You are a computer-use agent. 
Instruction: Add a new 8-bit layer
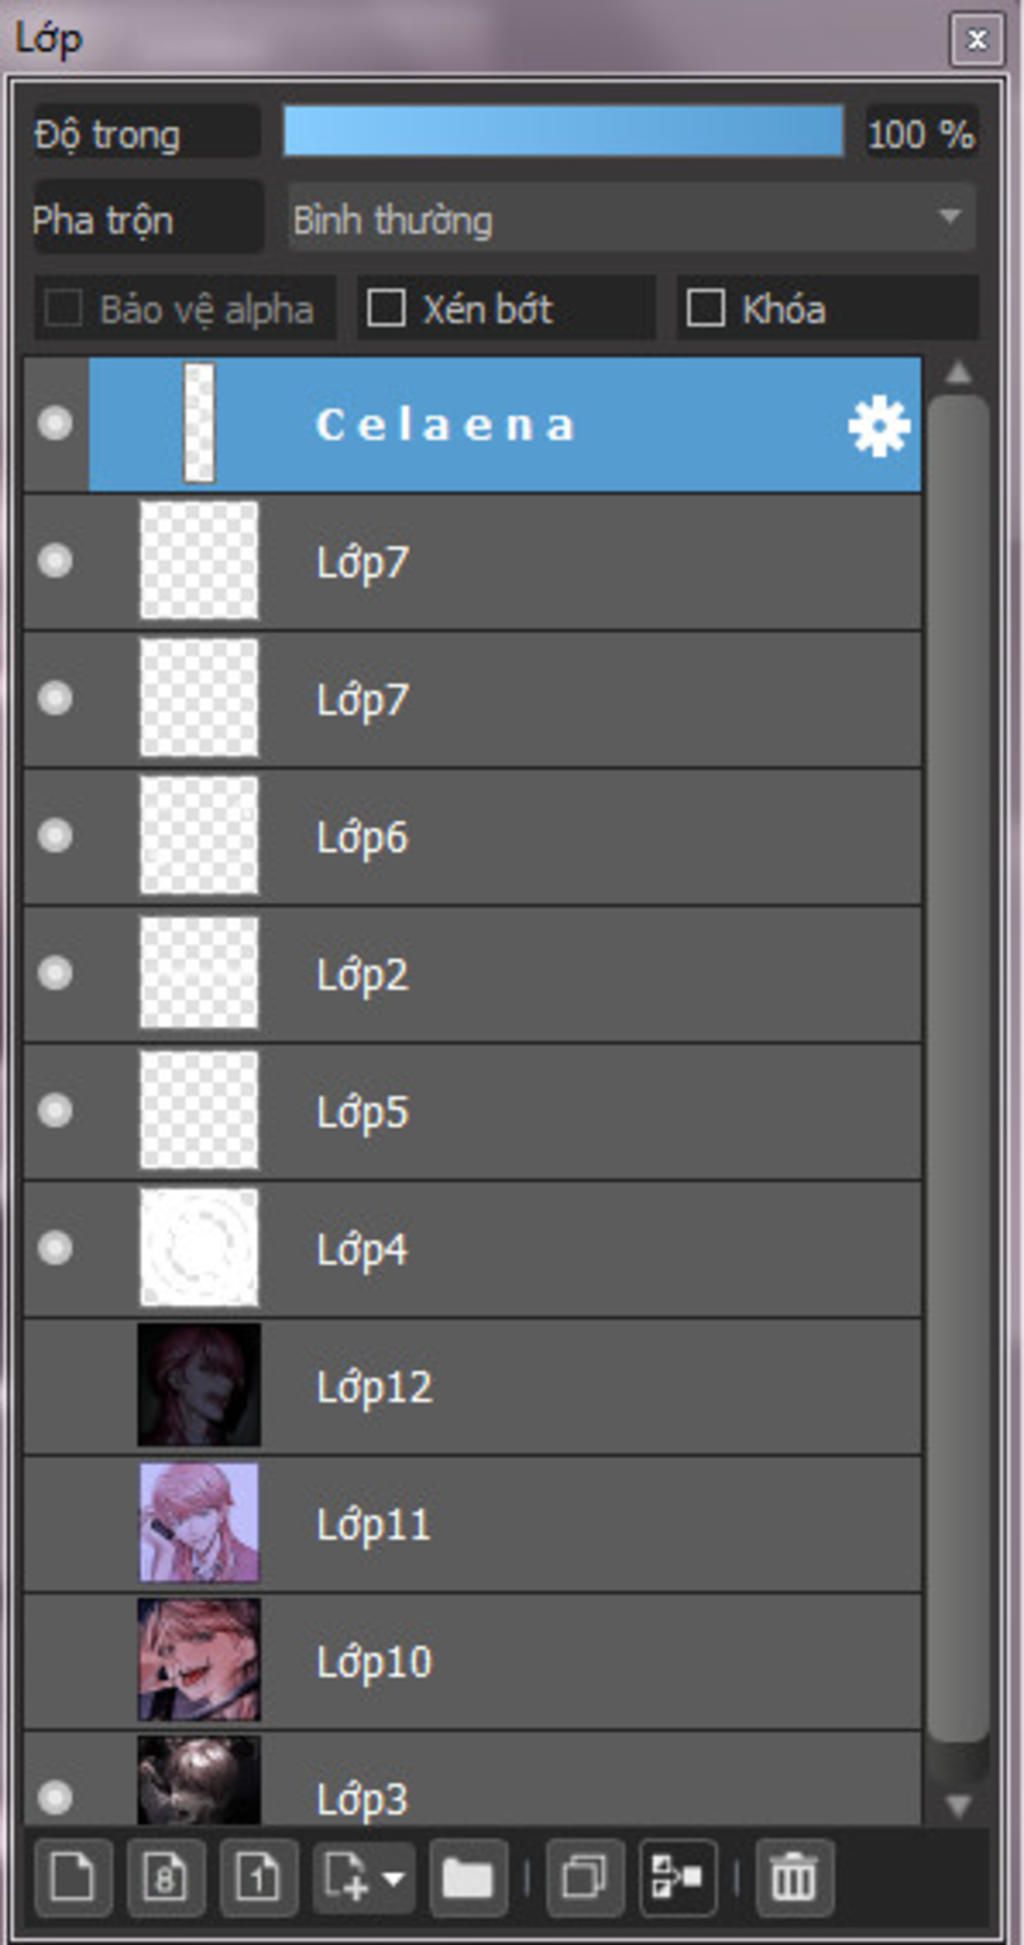click(x=166, y=1877)
